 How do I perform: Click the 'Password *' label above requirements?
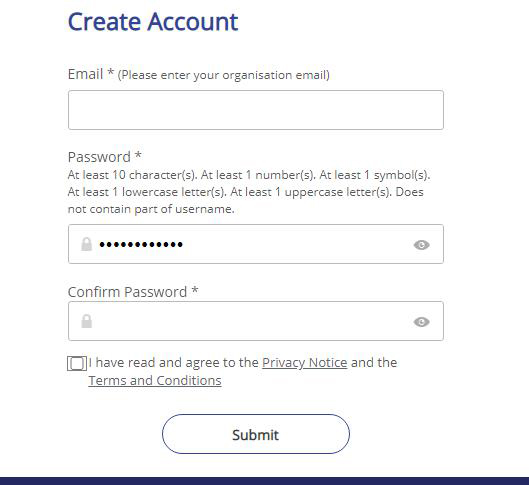[105, 157]
